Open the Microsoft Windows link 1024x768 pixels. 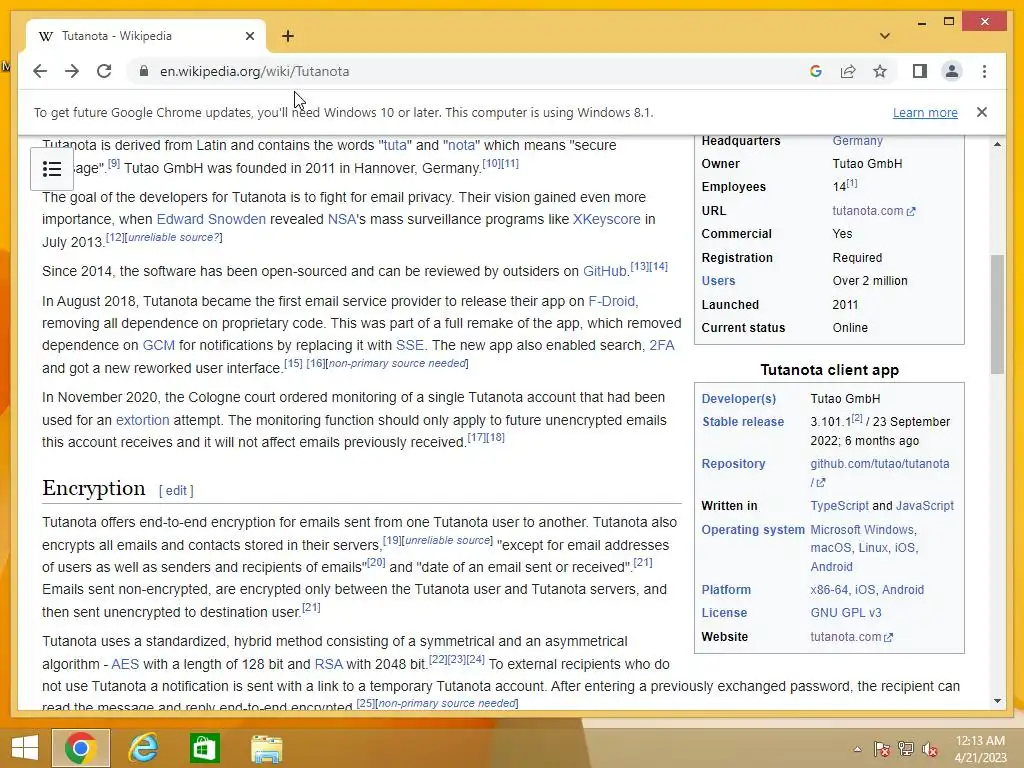(x=862, y=530)
